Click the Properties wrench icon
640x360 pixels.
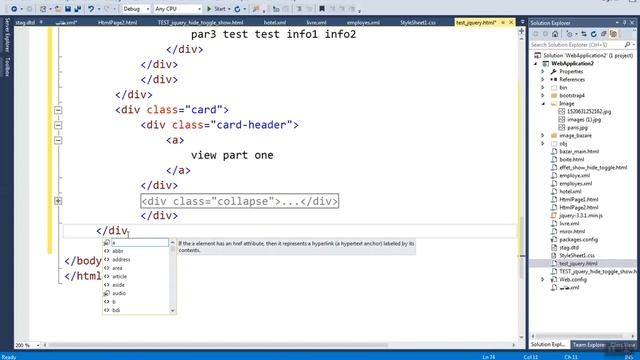554,71
